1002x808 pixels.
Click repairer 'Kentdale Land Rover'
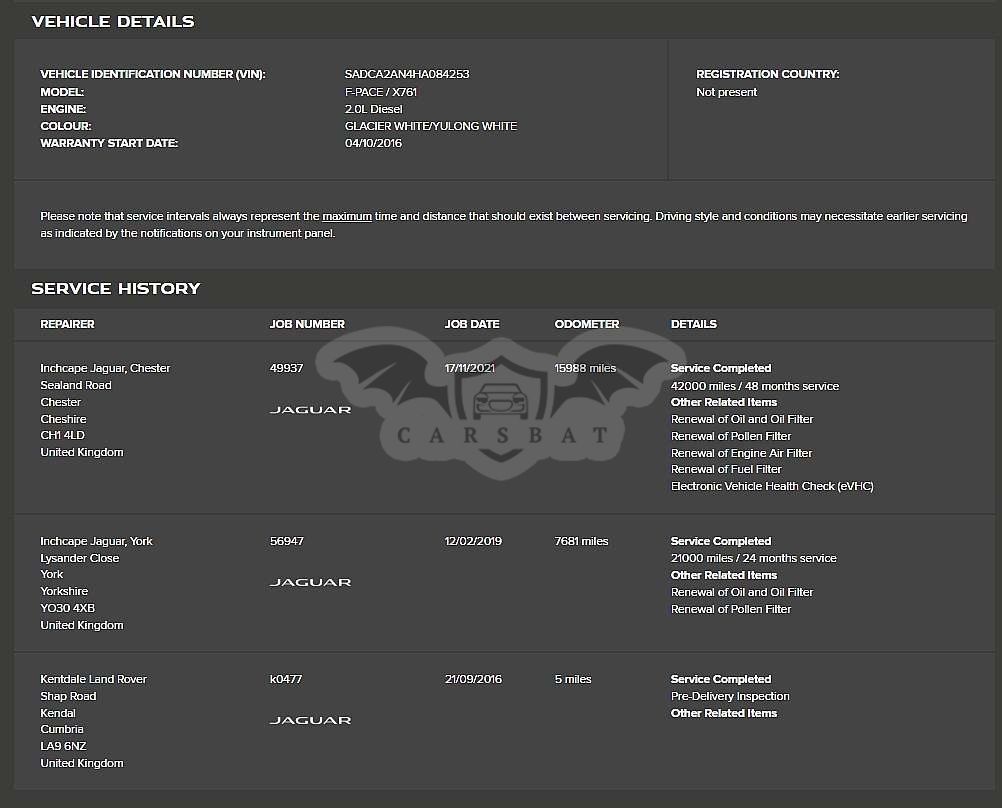pos(93,680)
